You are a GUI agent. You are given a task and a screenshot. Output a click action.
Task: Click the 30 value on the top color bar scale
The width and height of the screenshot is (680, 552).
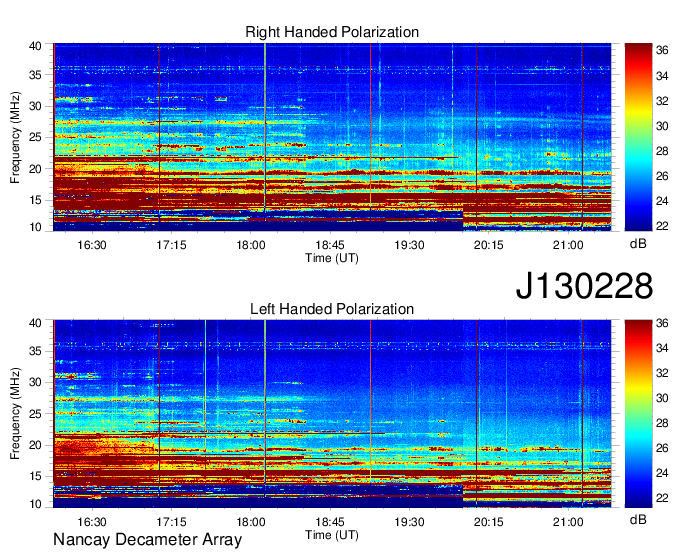tap(662, 126)
